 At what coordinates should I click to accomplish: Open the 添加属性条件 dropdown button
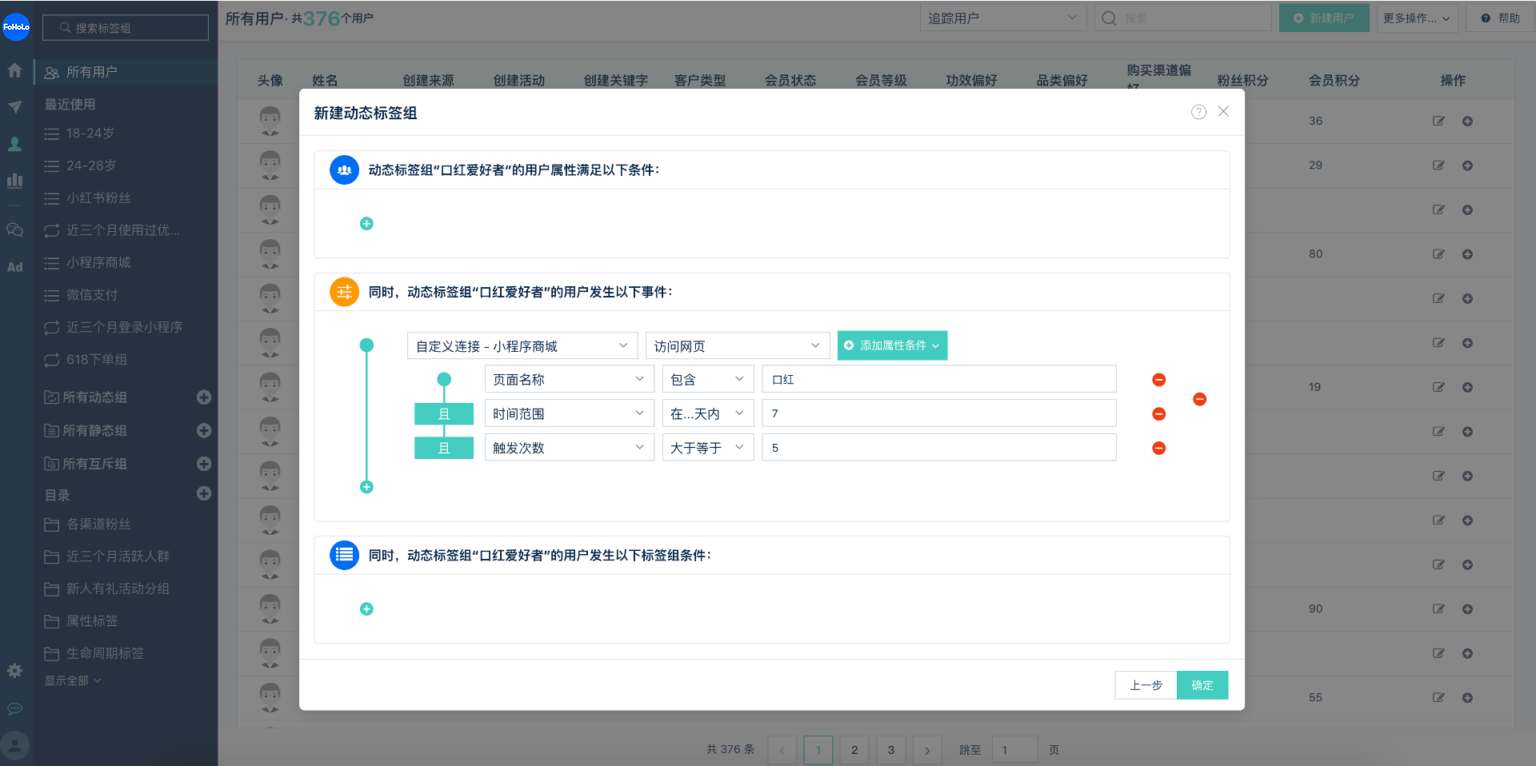[x=892, y=346]
